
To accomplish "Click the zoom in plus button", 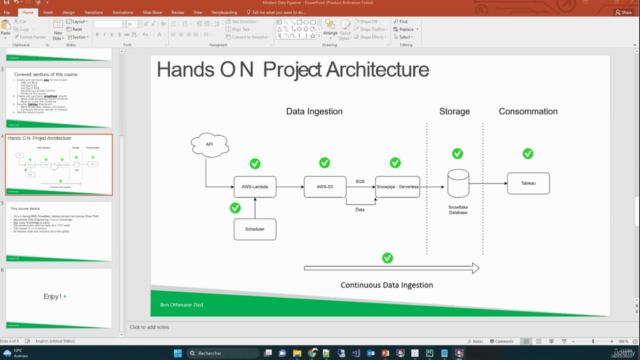I will [612, 341].
